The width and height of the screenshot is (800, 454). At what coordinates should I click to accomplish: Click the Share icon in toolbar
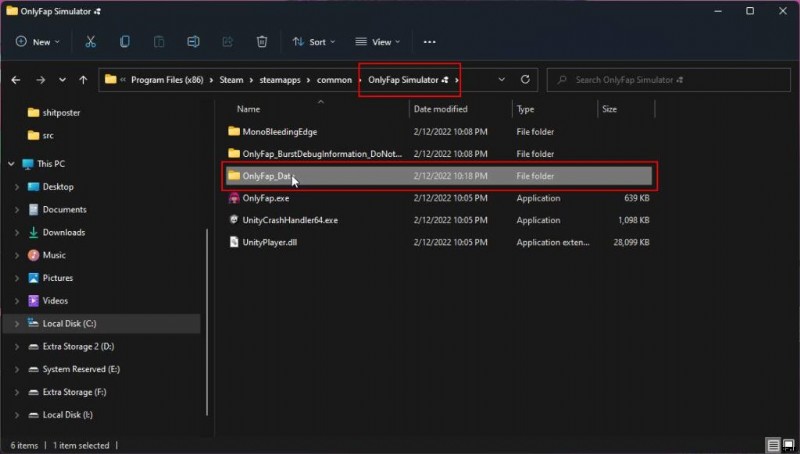pos(228,42)
